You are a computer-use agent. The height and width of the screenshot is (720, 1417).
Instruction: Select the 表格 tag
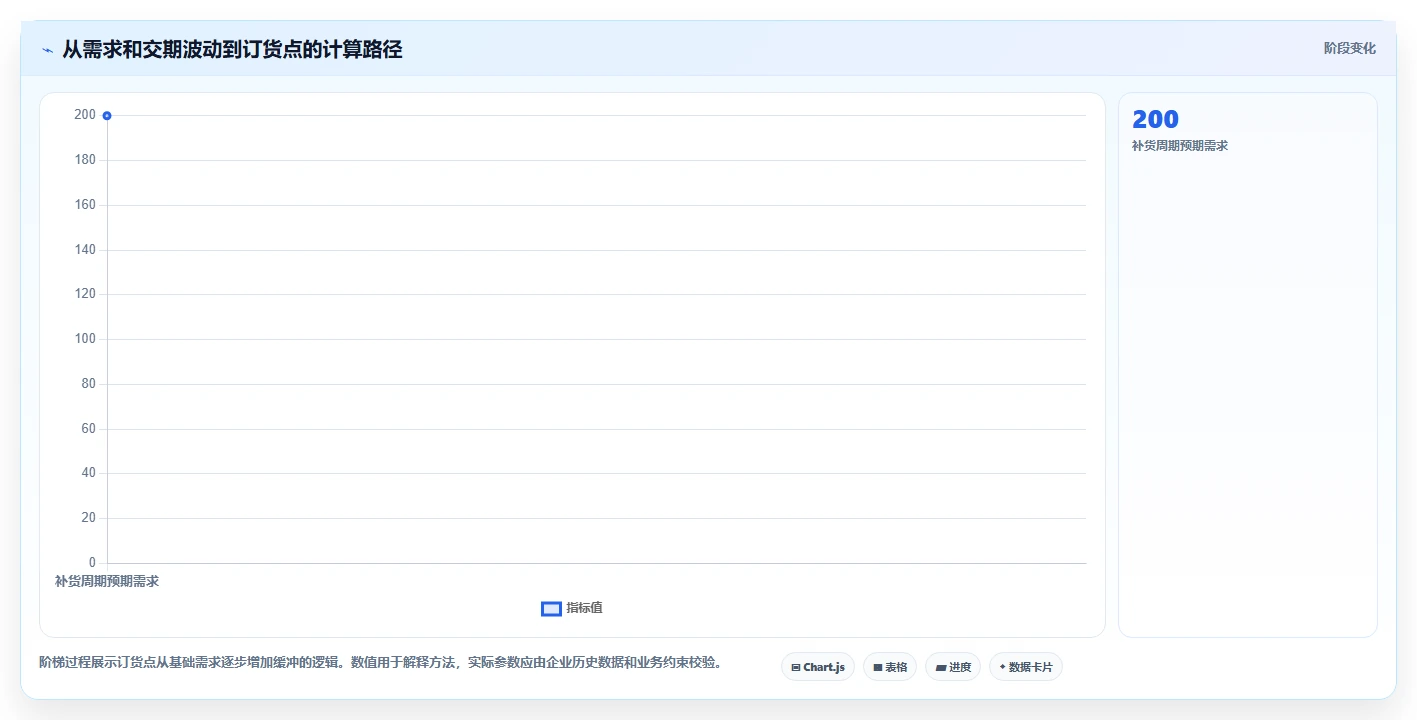(890, 667)
